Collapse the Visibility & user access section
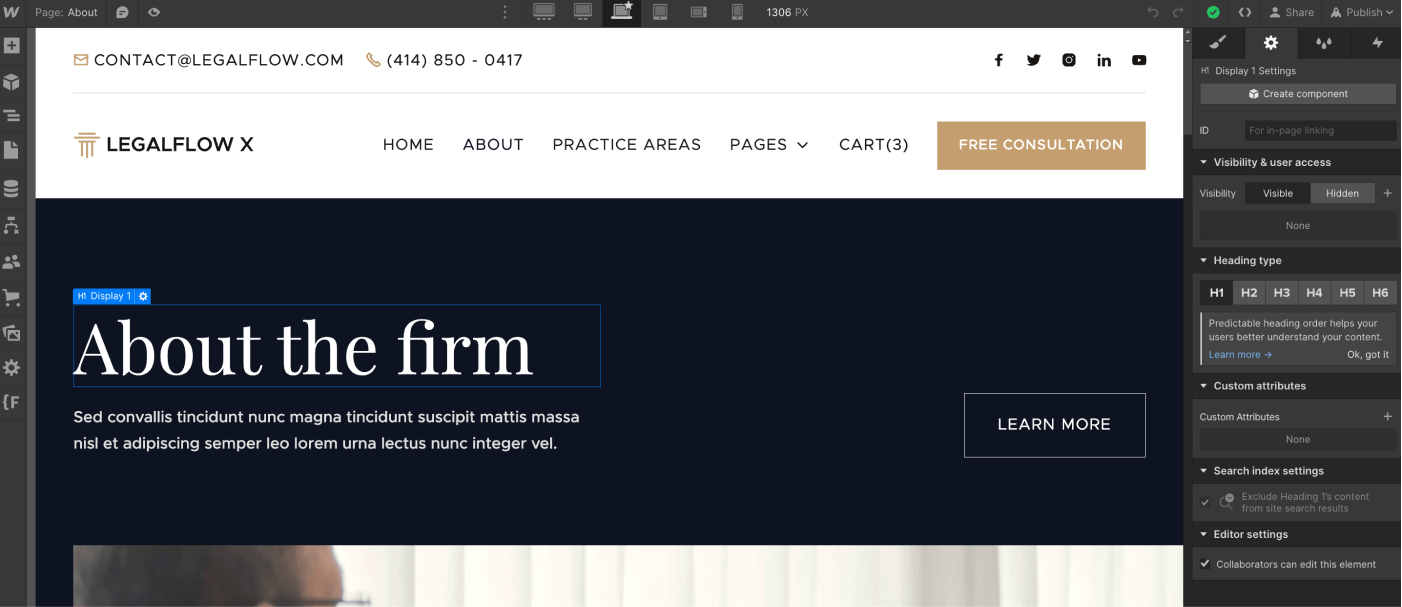The width and height of the screenshot is (1402, 607). pyautogui.click(x=1203, y=162)
